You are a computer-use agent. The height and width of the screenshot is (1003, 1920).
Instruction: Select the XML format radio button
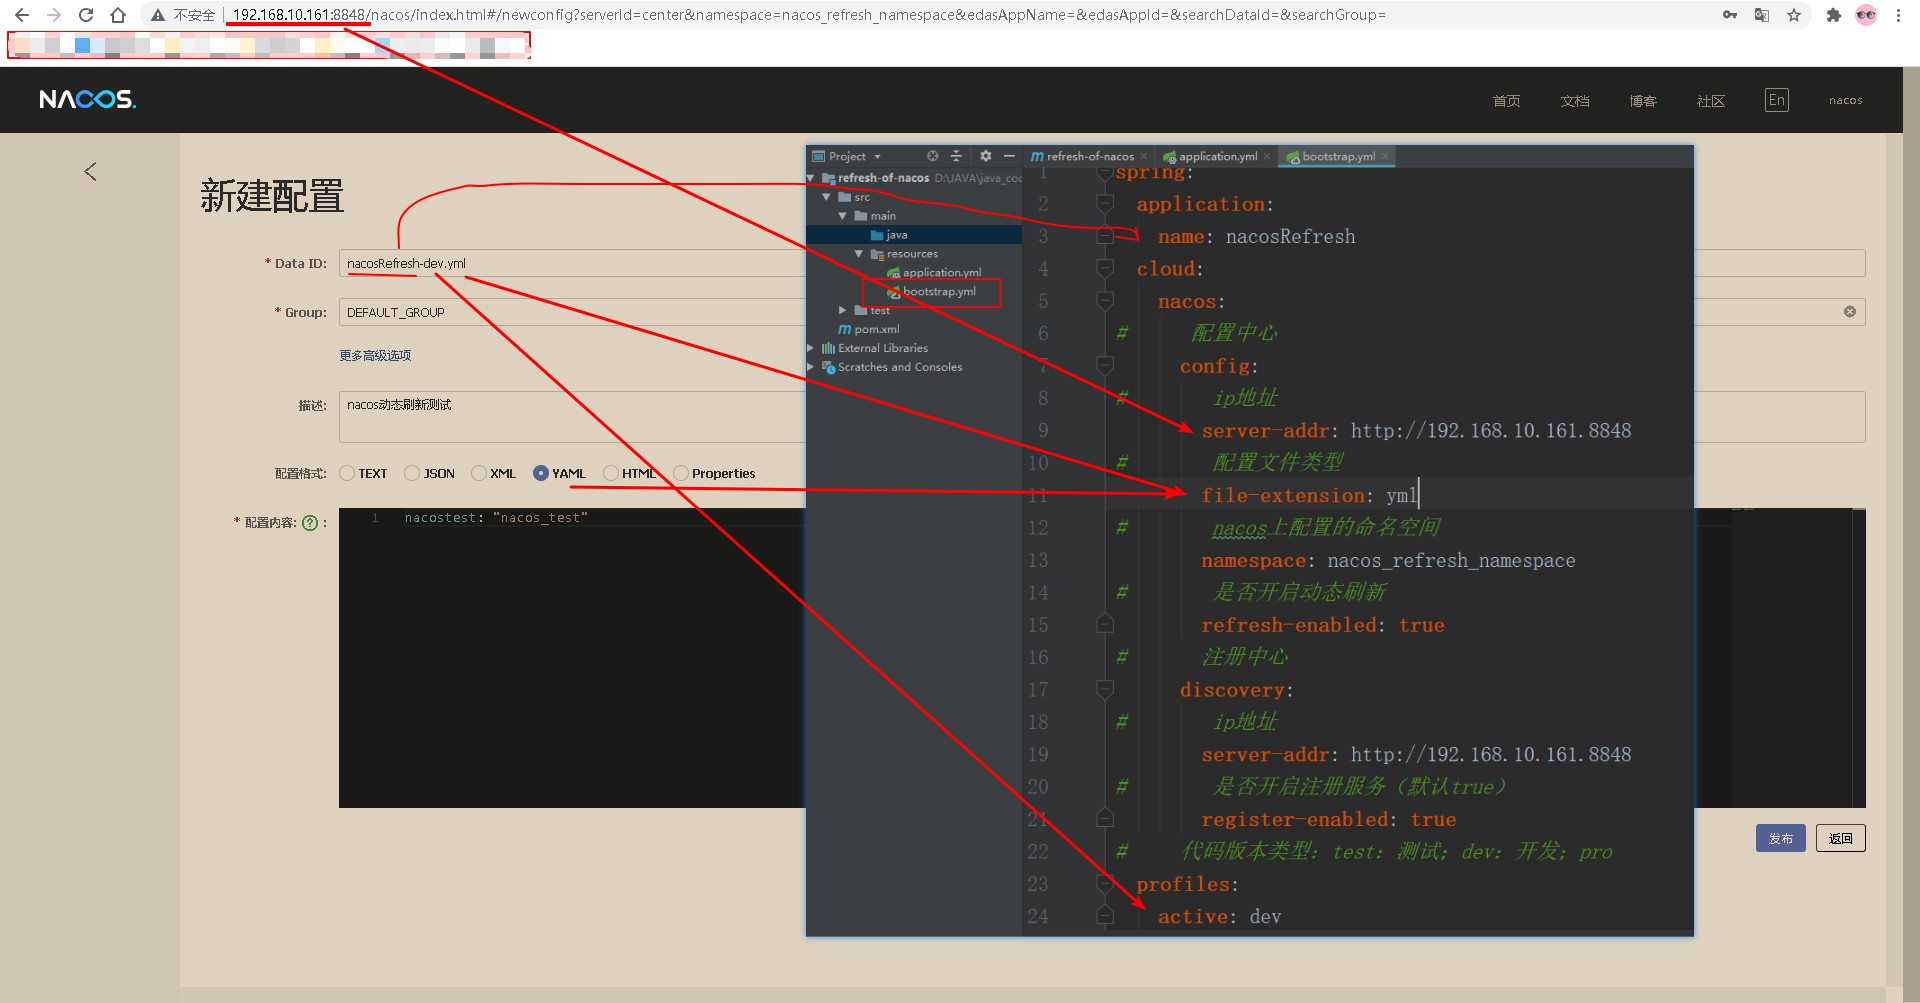point(478,473)
